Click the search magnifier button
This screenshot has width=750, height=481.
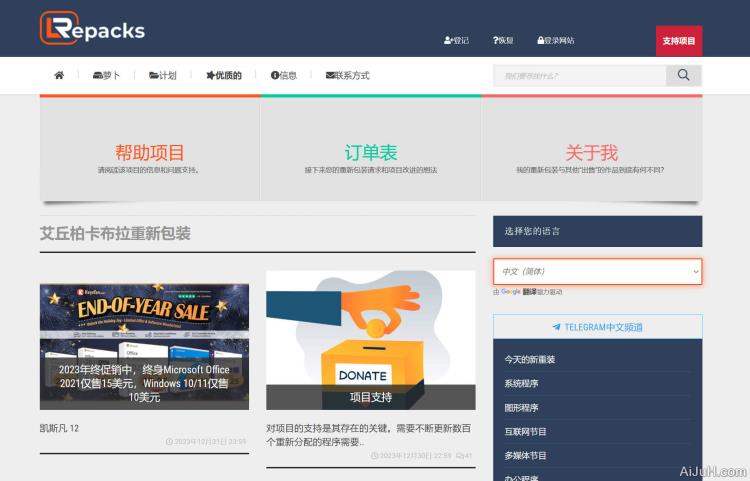pos(683,75)
